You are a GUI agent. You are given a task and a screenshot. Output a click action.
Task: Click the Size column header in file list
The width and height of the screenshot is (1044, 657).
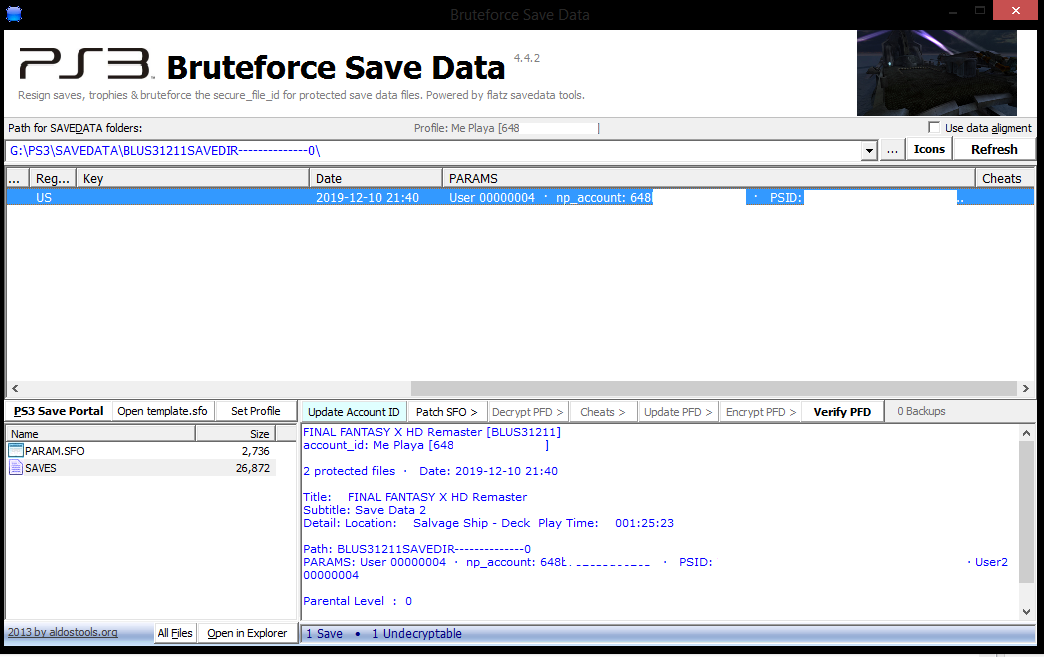point(236,433)
